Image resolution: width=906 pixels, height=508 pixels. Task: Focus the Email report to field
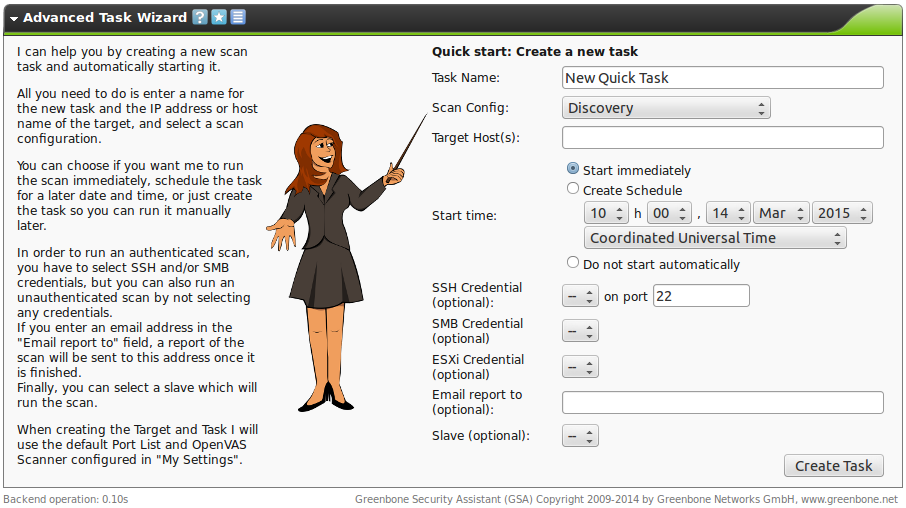pyautogui.click(x=723, y=403)
